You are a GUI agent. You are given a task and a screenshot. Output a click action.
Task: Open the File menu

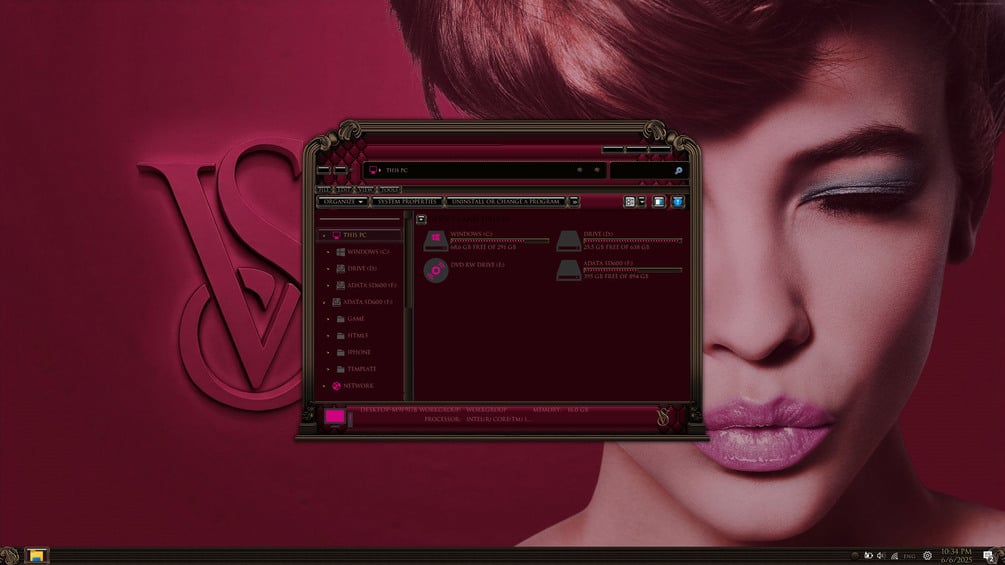click(x=324, y=190)
